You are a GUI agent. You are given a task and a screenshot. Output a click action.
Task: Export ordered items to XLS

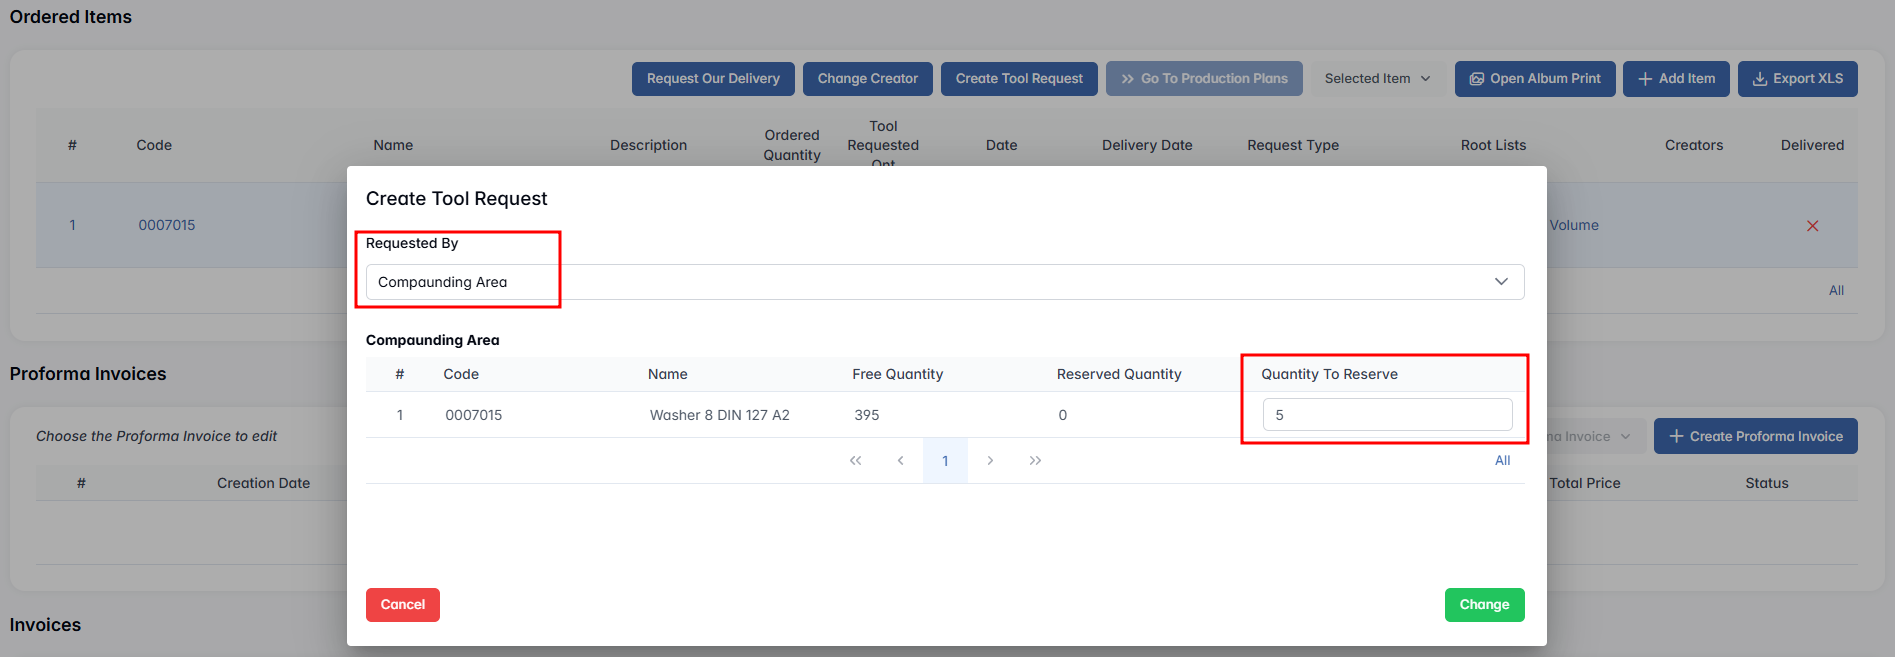1797,79
